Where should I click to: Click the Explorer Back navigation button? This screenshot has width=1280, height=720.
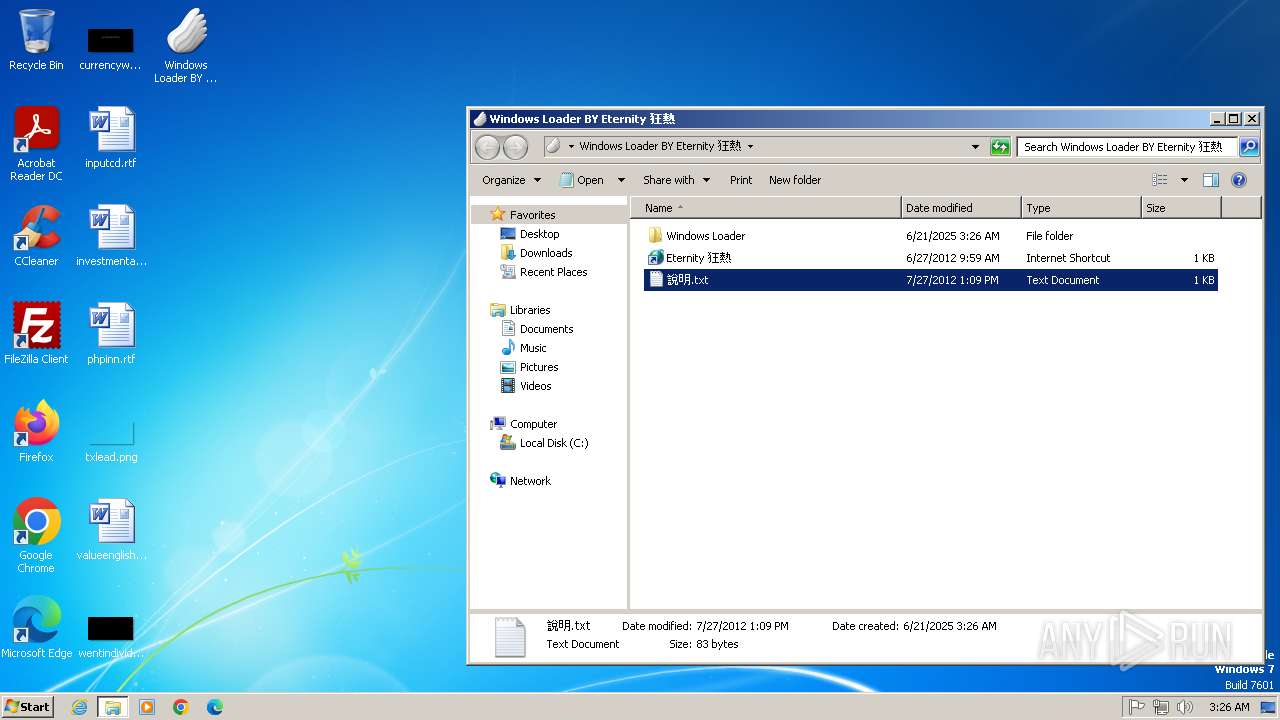pyautogui.click(x=487, y=147)
